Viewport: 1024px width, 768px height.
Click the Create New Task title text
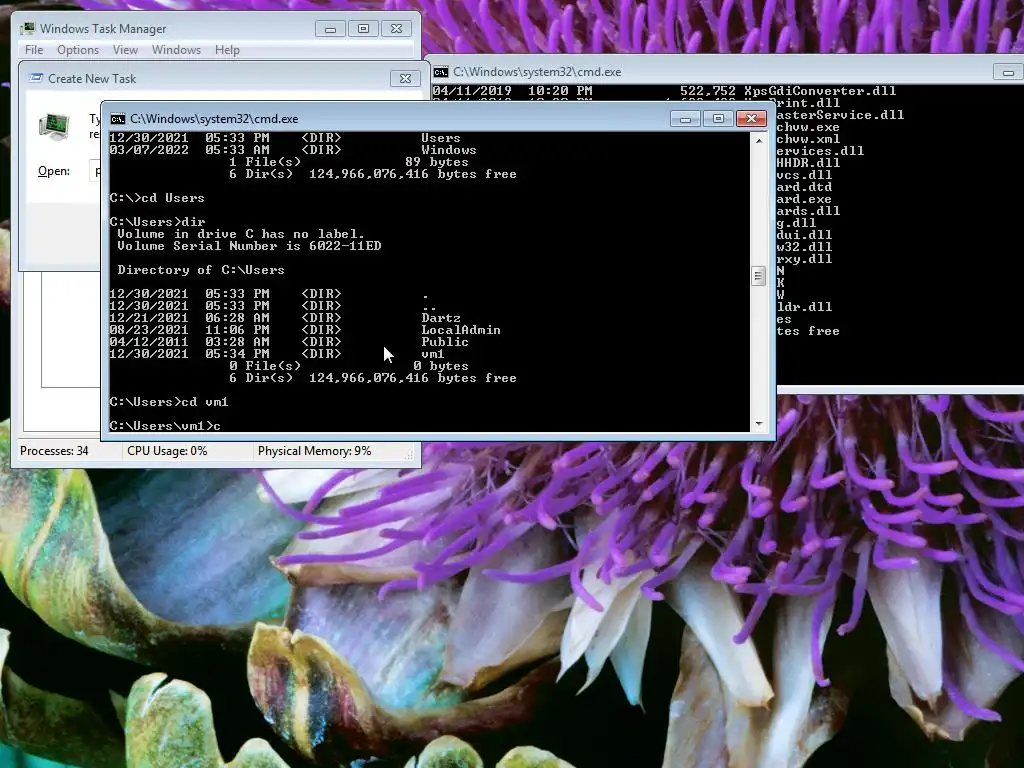click(x=92, y=78)
